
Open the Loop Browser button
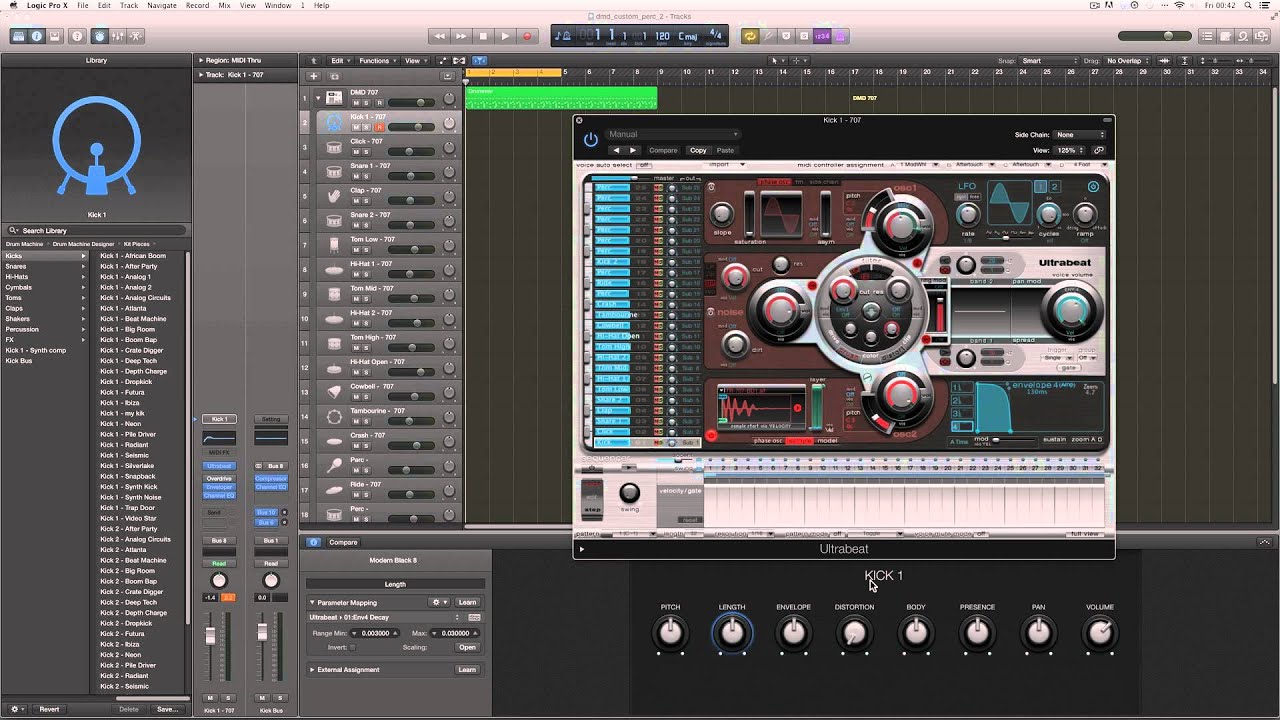click(x=1244, y=36)
